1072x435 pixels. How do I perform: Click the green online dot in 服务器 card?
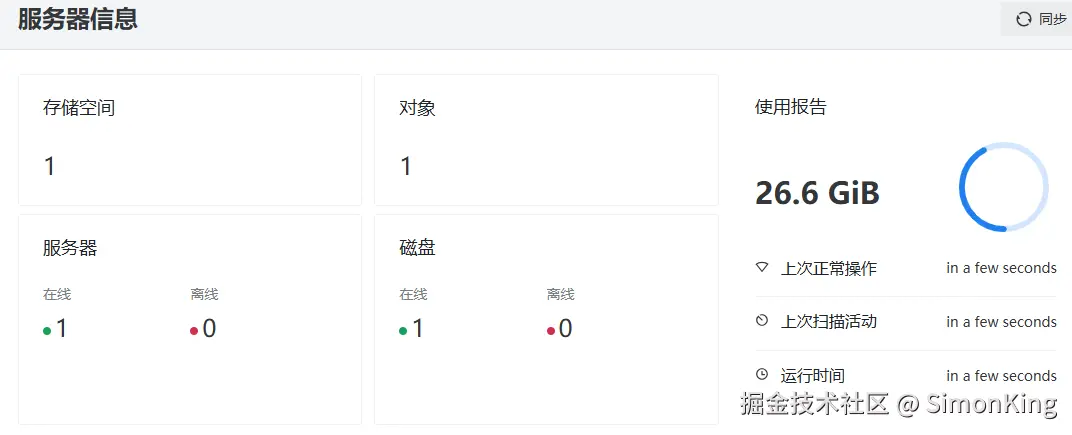(47, 331)
